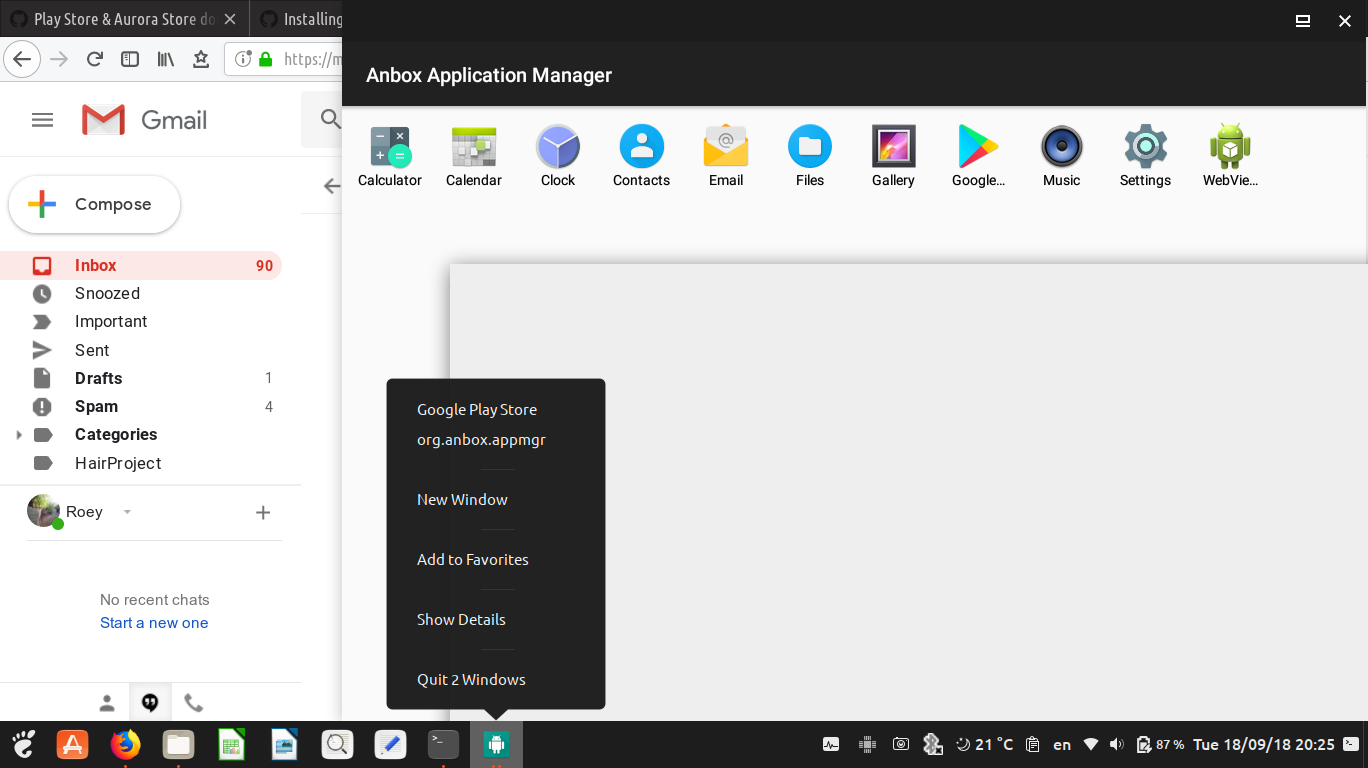Switch to Terminal in the taskbar
The image size is (1368, 768).
point(443,744)
